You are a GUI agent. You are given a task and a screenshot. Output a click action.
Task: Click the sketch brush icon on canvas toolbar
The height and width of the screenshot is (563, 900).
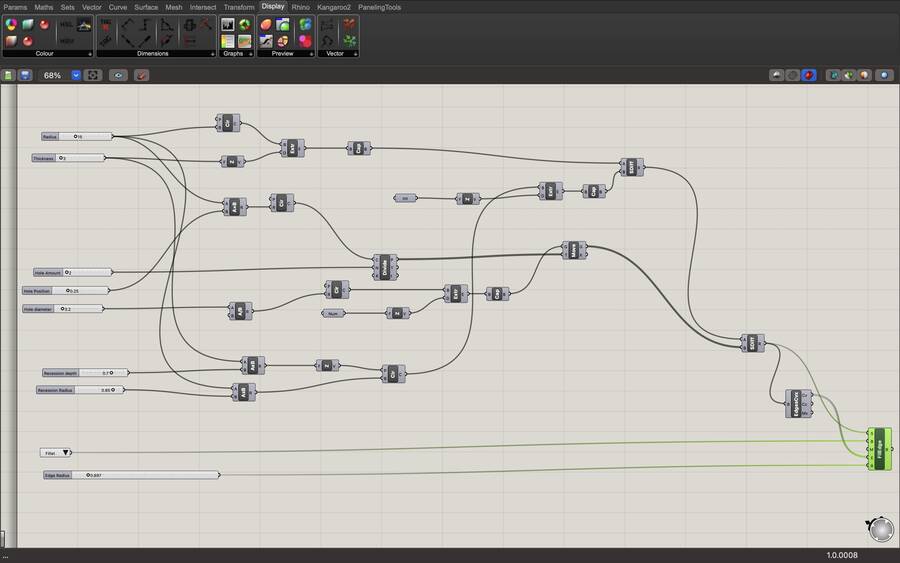click(x=142, y=75)
